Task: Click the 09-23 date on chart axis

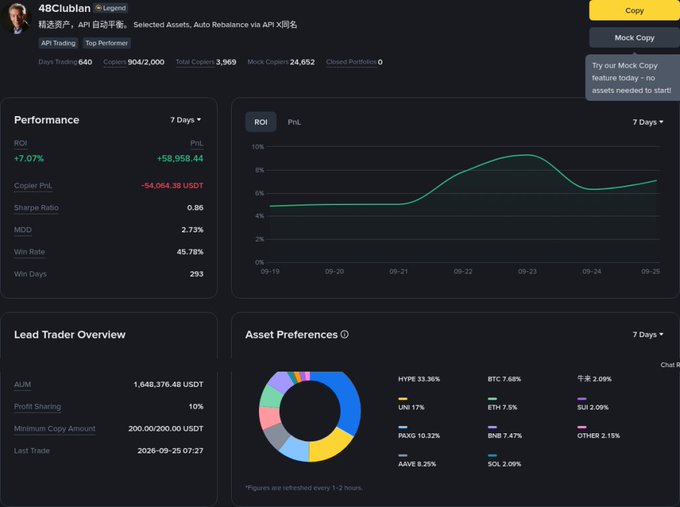Action: click(x=527, y=271)
